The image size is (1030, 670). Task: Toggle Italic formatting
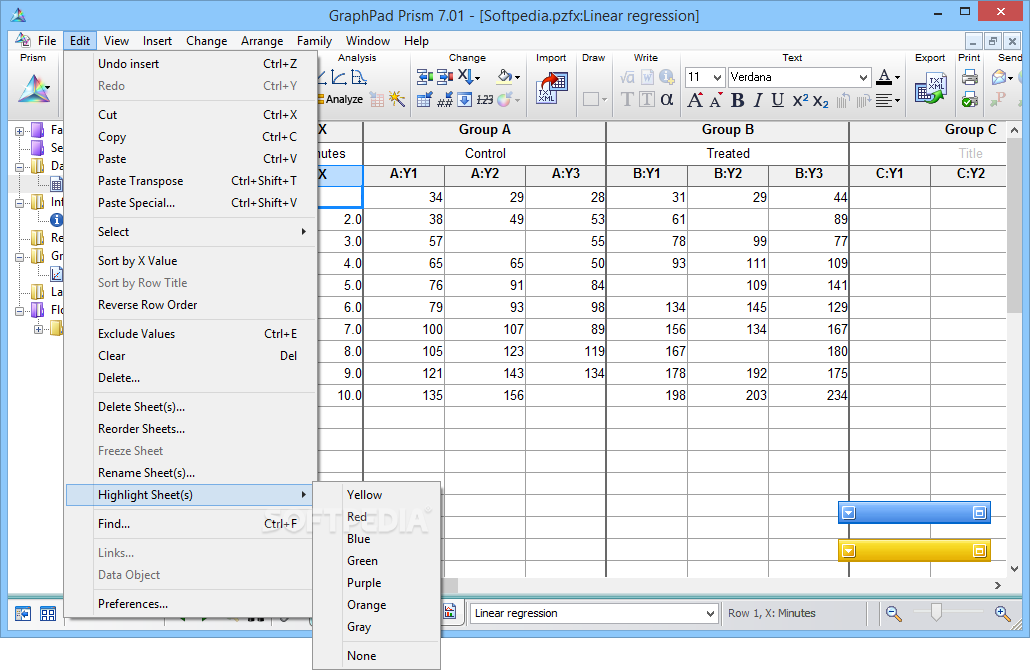(x=757, y=100)
